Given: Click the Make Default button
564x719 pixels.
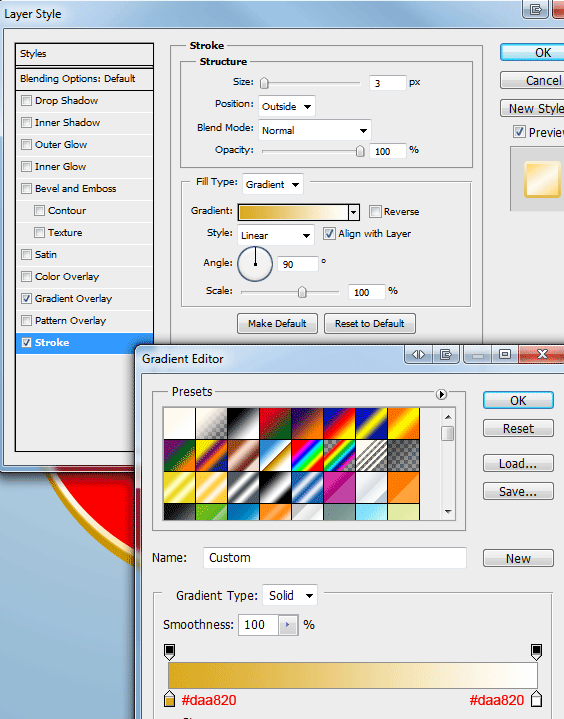Looking at the screenshot, I should coord(277,324).
